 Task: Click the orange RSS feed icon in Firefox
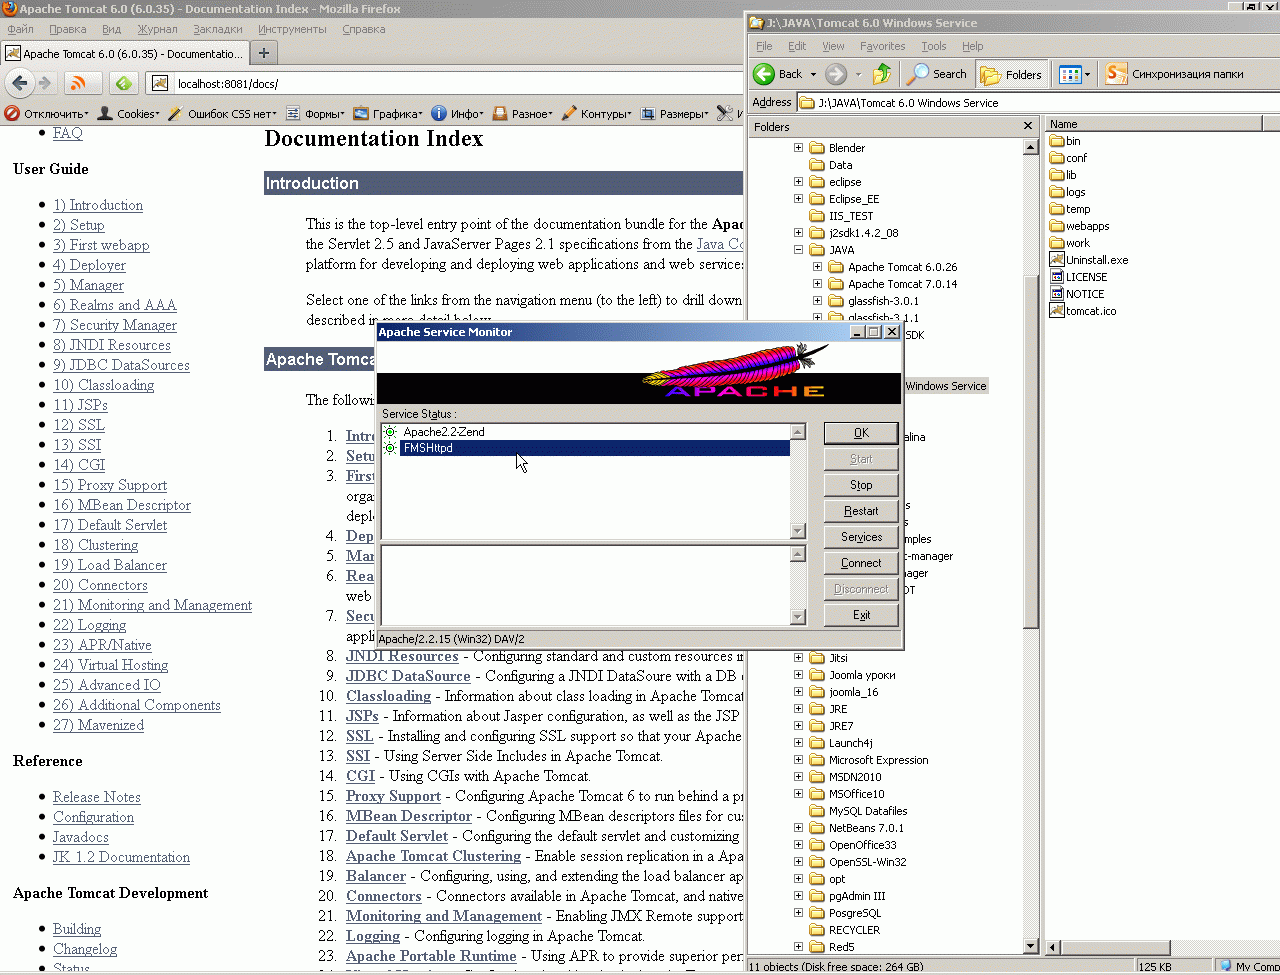pyautogui.click(x=80, y=83)
